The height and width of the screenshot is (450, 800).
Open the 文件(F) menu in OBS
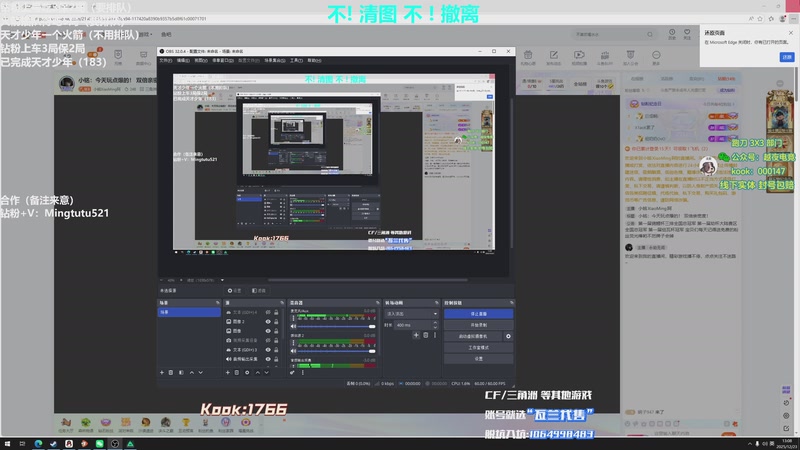pyautogui.click(x=166, y=60)
